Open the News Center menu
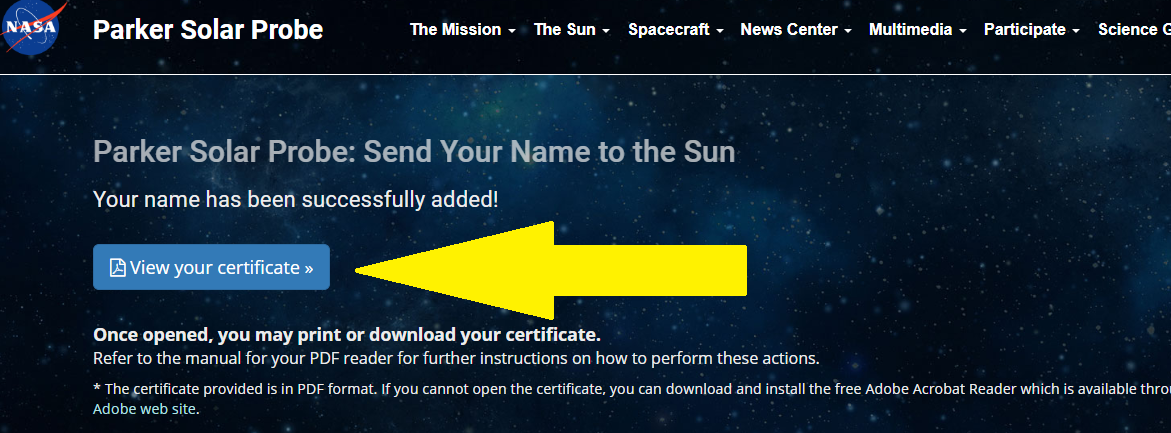Viewport: 1171px width, 433px height. 788,30
